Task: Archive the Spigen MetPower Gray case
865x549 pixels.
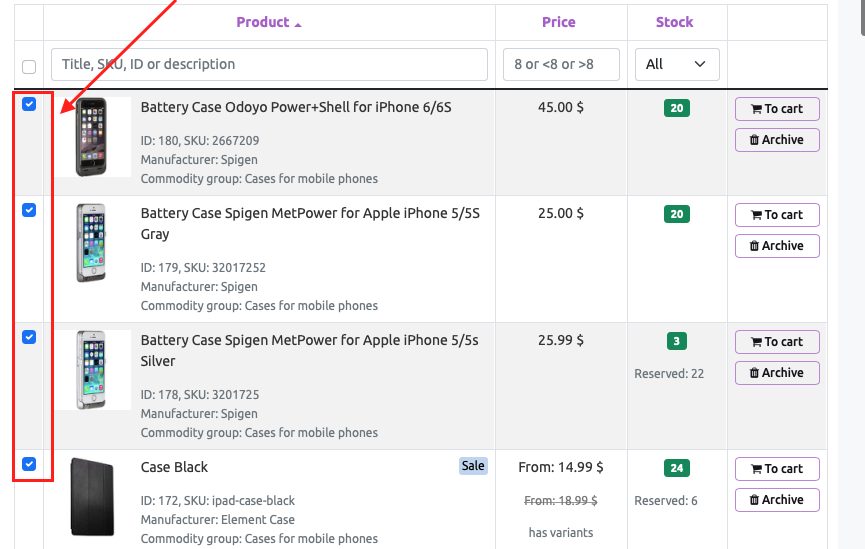Action: (777, 246)
